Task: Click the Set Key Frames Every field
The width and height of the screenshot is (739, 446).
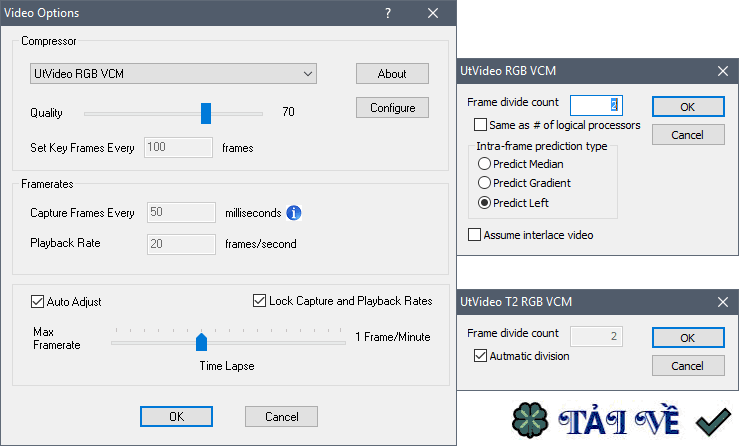Action: [178, 148]
